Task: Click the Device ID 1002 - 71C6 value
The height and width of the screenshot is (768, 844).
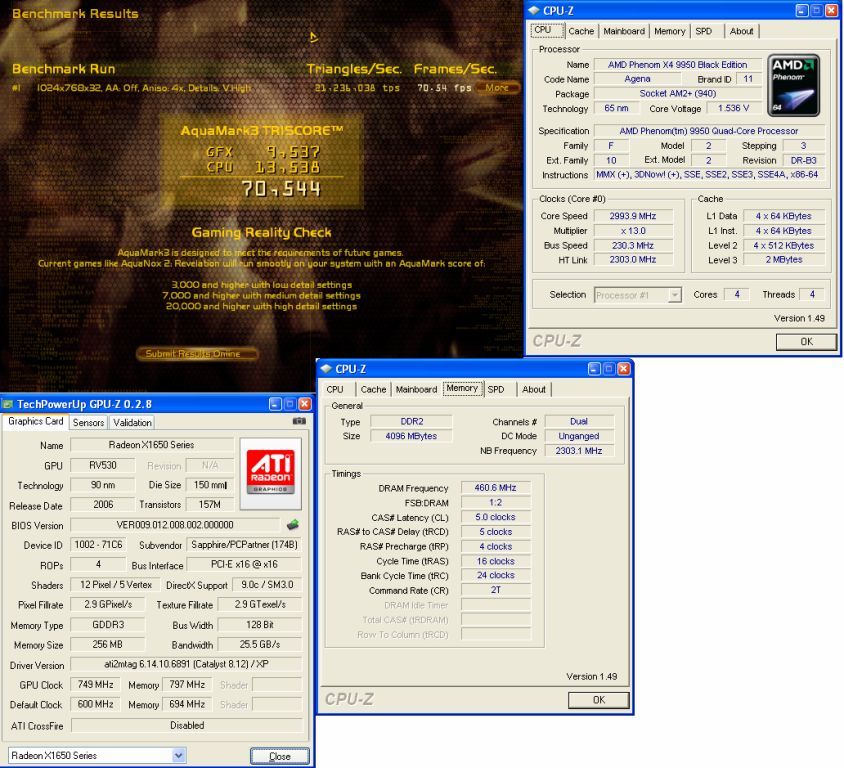Action: coord(99,545)
